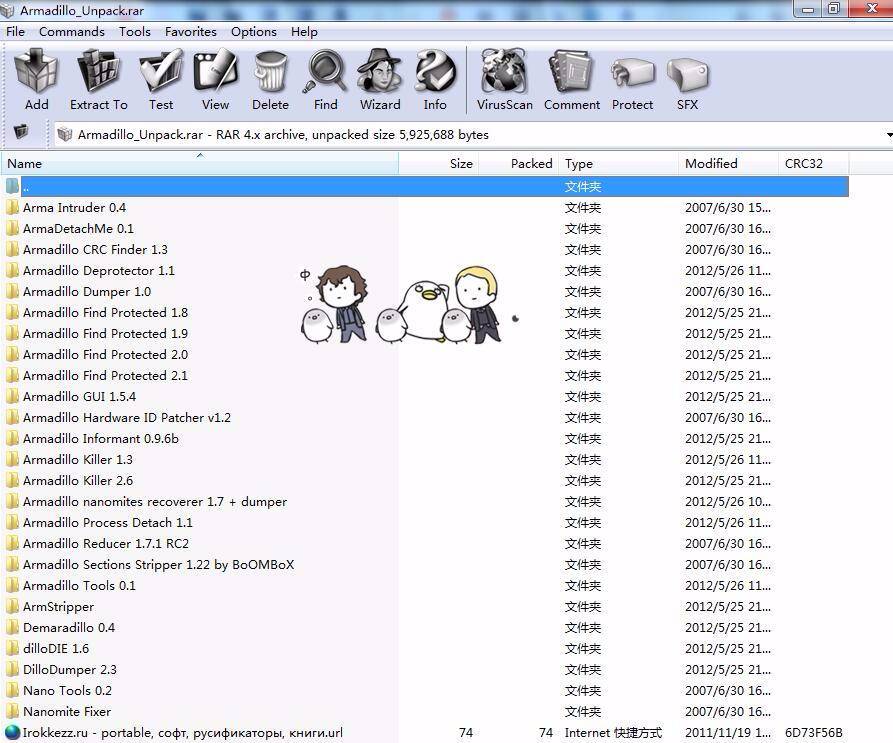Select the Armadillo CRC Finder 1.3 row
Viewport: 893px width, 743px height.
tap(425, 249)
